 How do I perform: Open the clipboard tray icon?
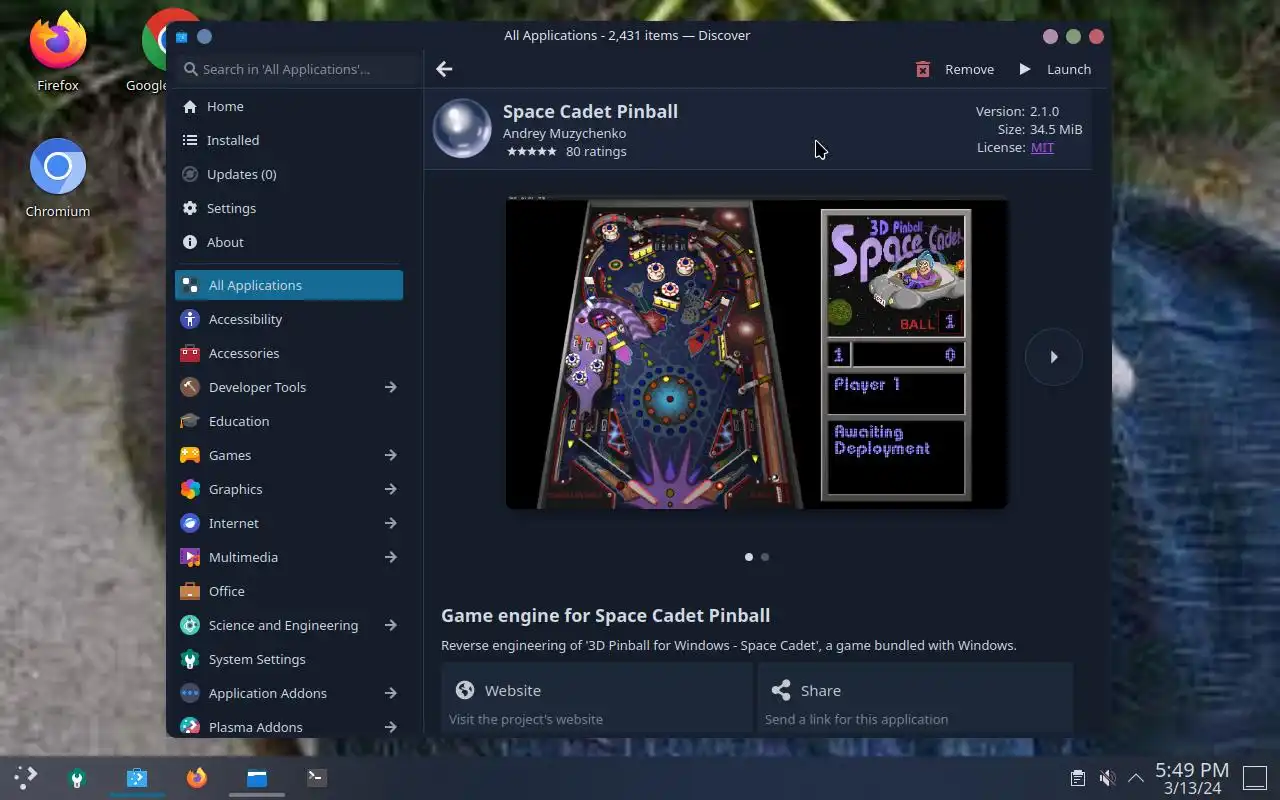coord(1077,778)
